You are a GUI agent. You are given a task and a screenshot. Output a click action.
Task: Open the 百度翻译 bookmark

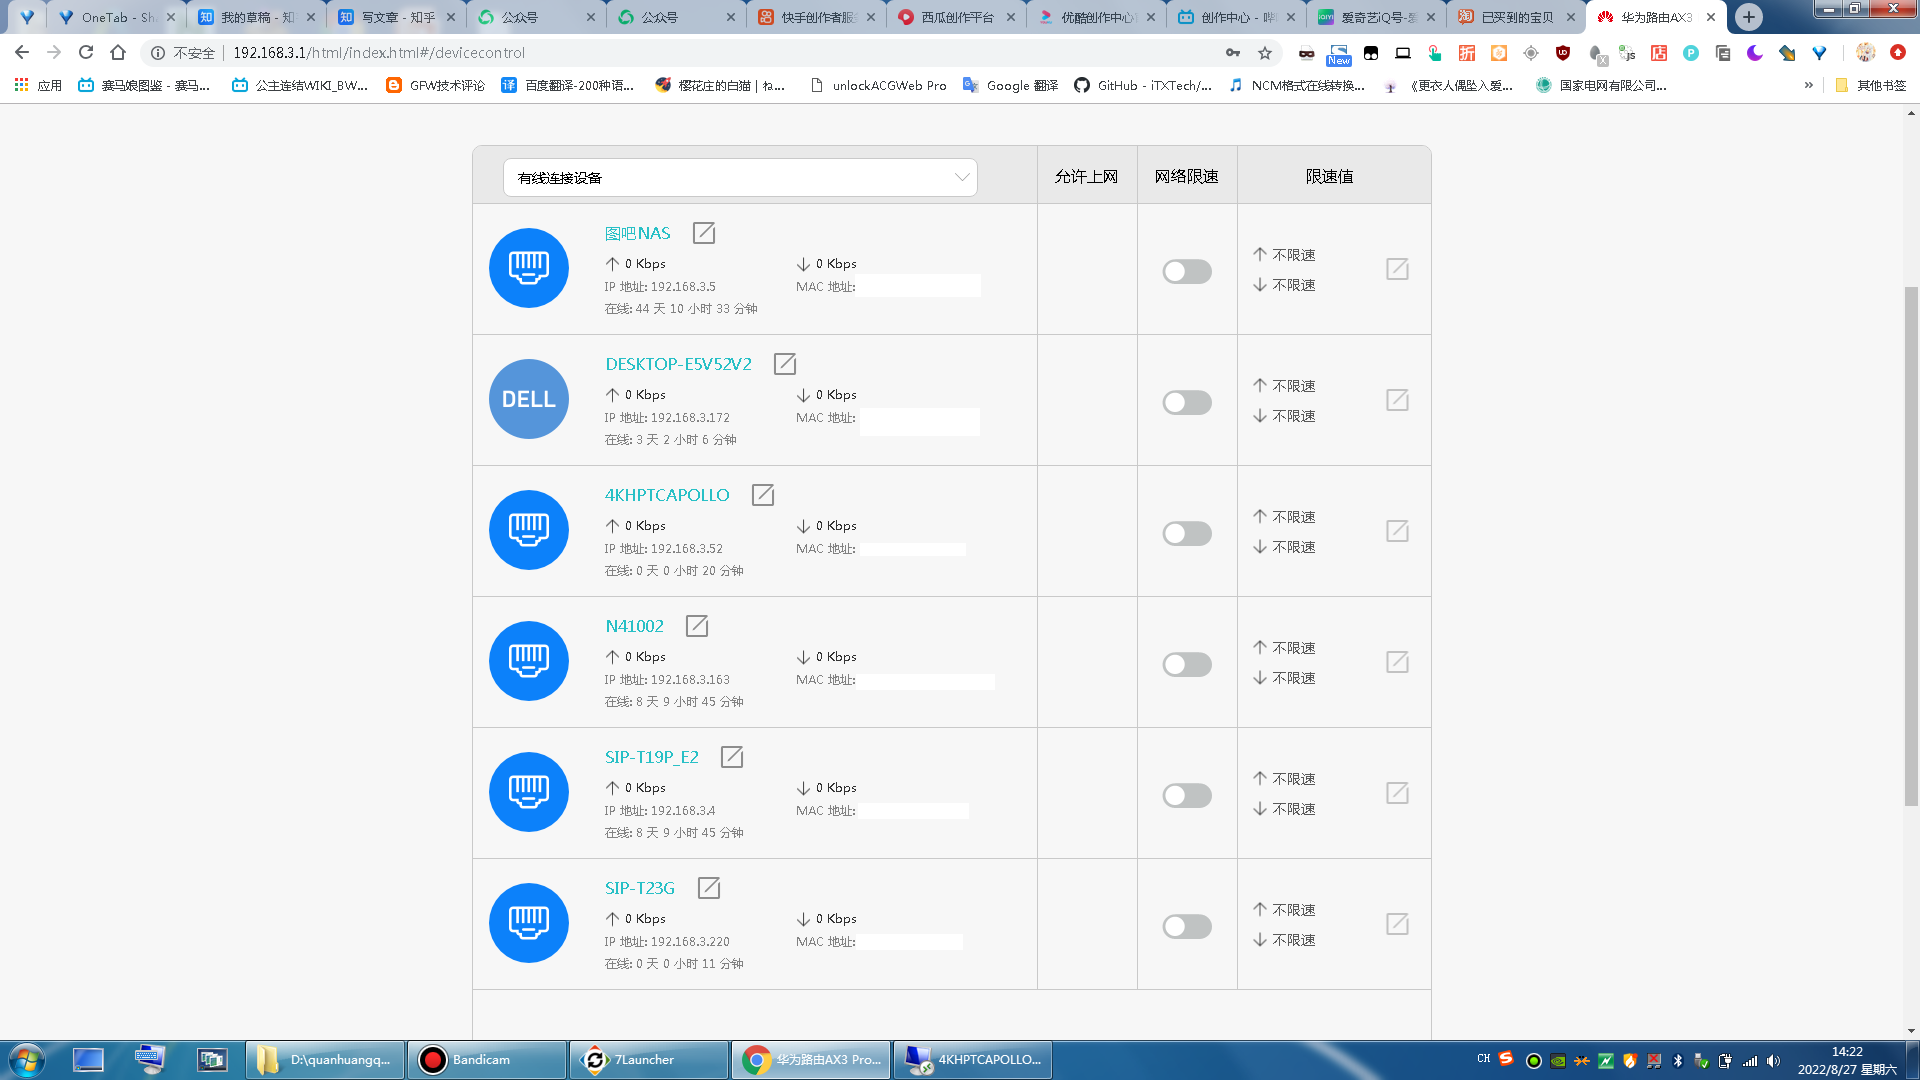tap(568, 86)
